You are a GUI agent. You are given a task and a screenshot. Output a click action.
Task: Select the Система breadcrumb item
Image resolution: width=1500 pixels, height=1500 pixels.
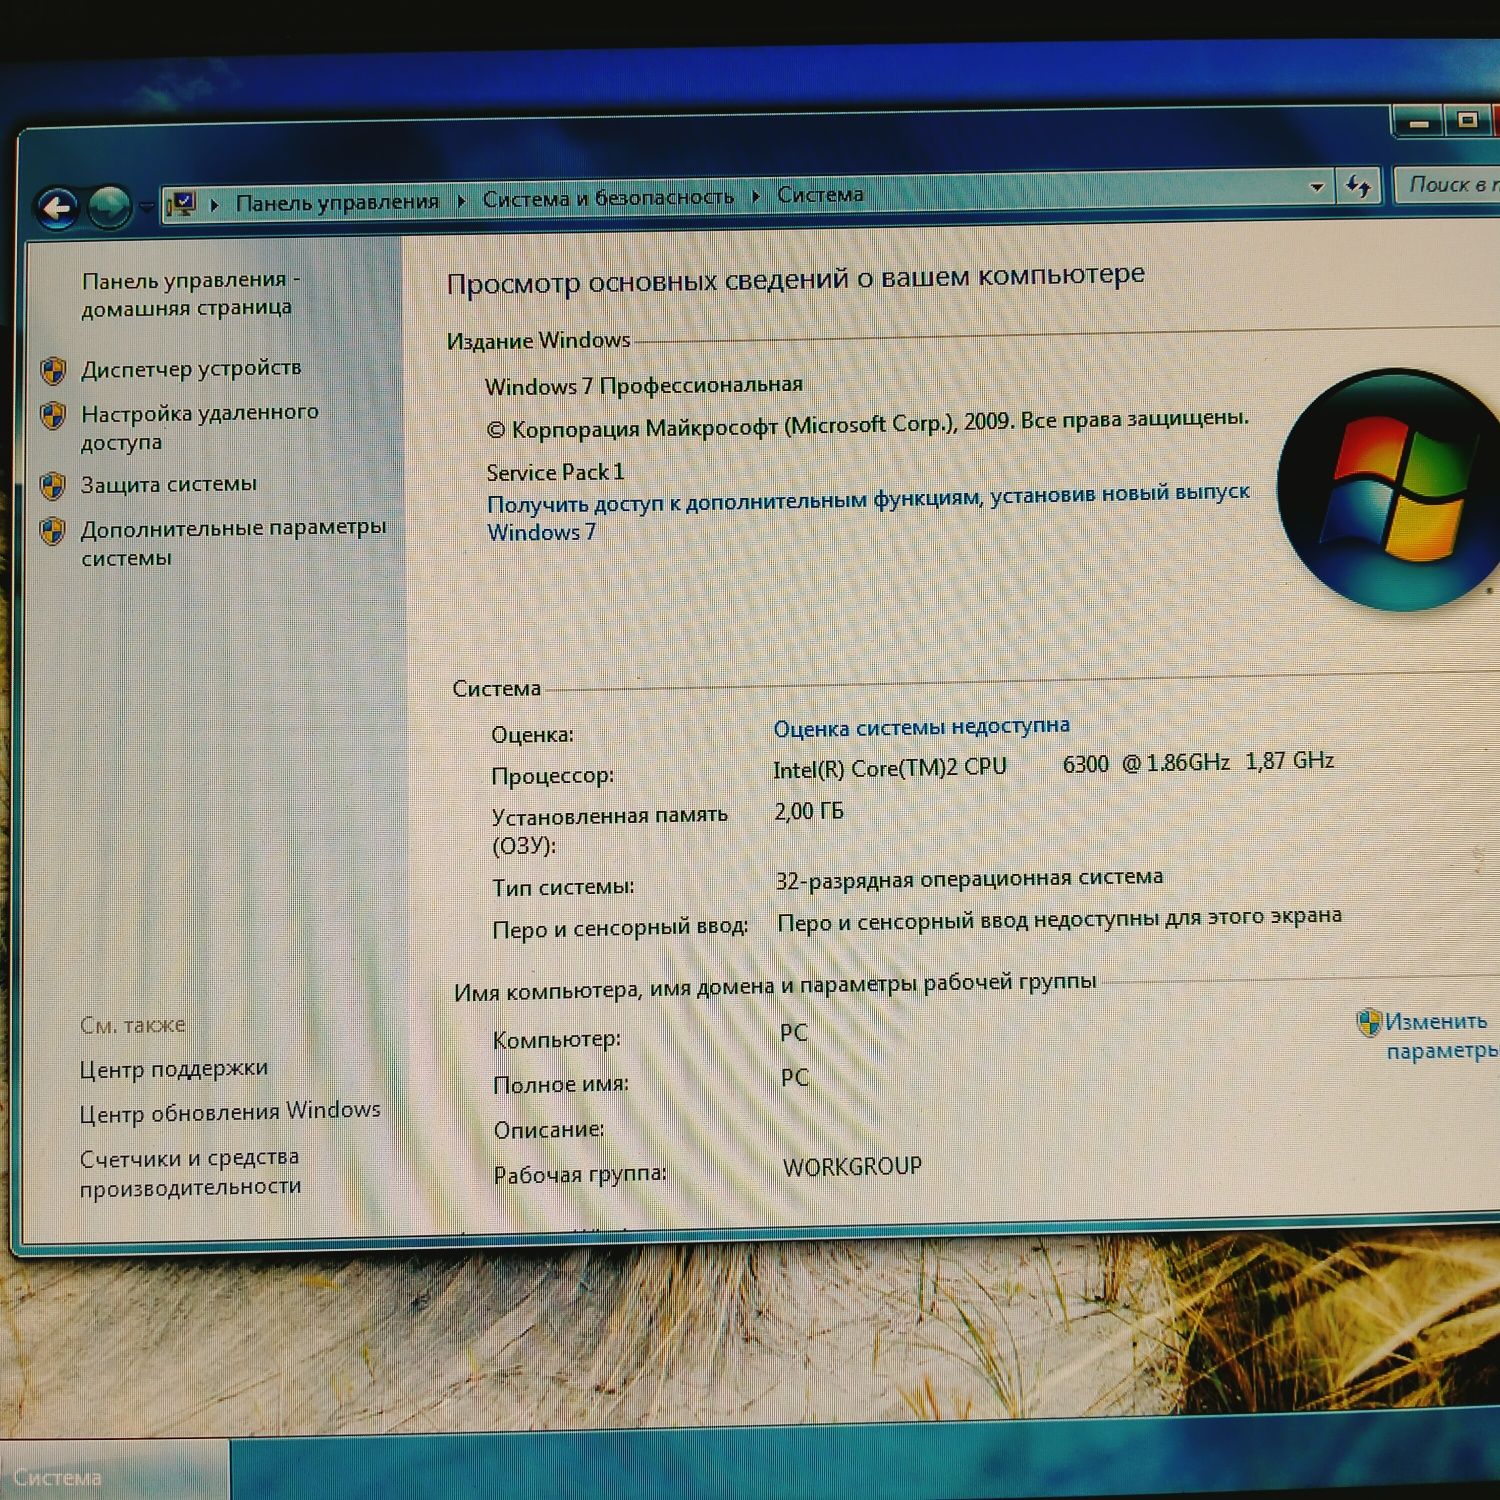pyautogui.click(x=820, y=194)
